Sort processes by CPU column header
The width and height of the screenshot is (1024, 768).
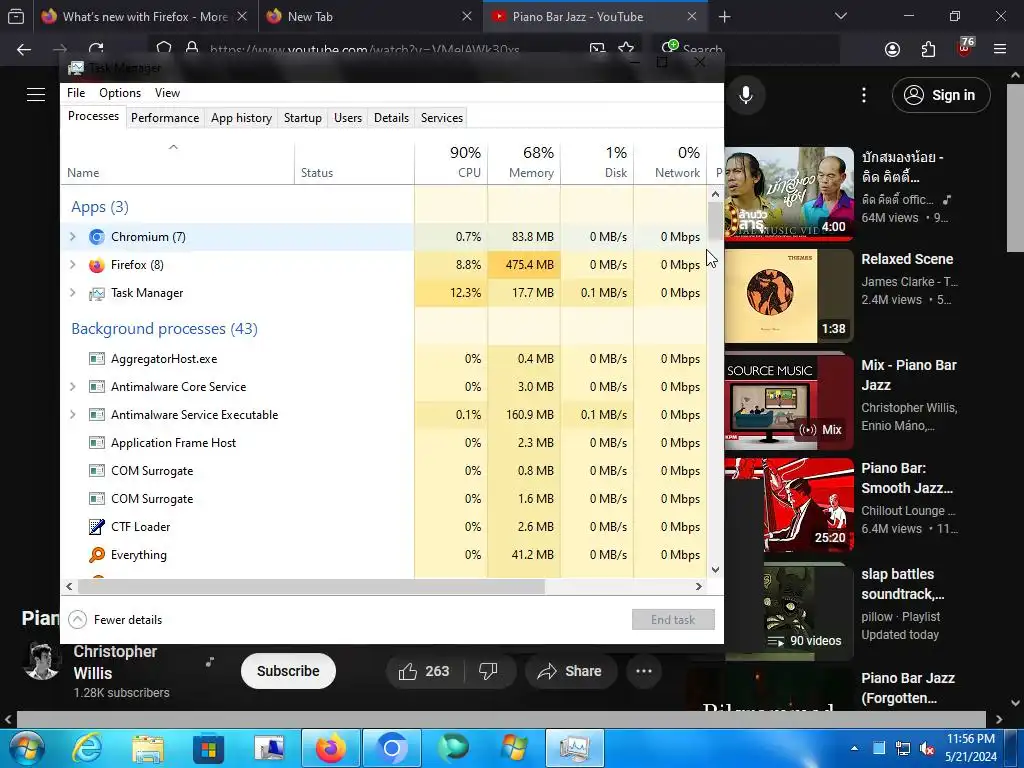pyautogui.click(x=451, y=161)
